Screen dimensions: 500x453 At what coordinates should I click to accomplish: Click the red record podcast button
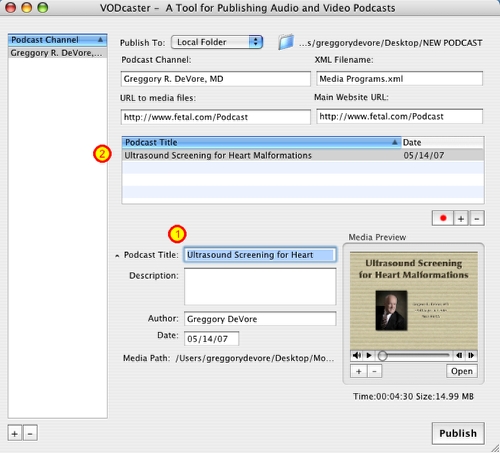pyautogui.click(x=443, y=218)
